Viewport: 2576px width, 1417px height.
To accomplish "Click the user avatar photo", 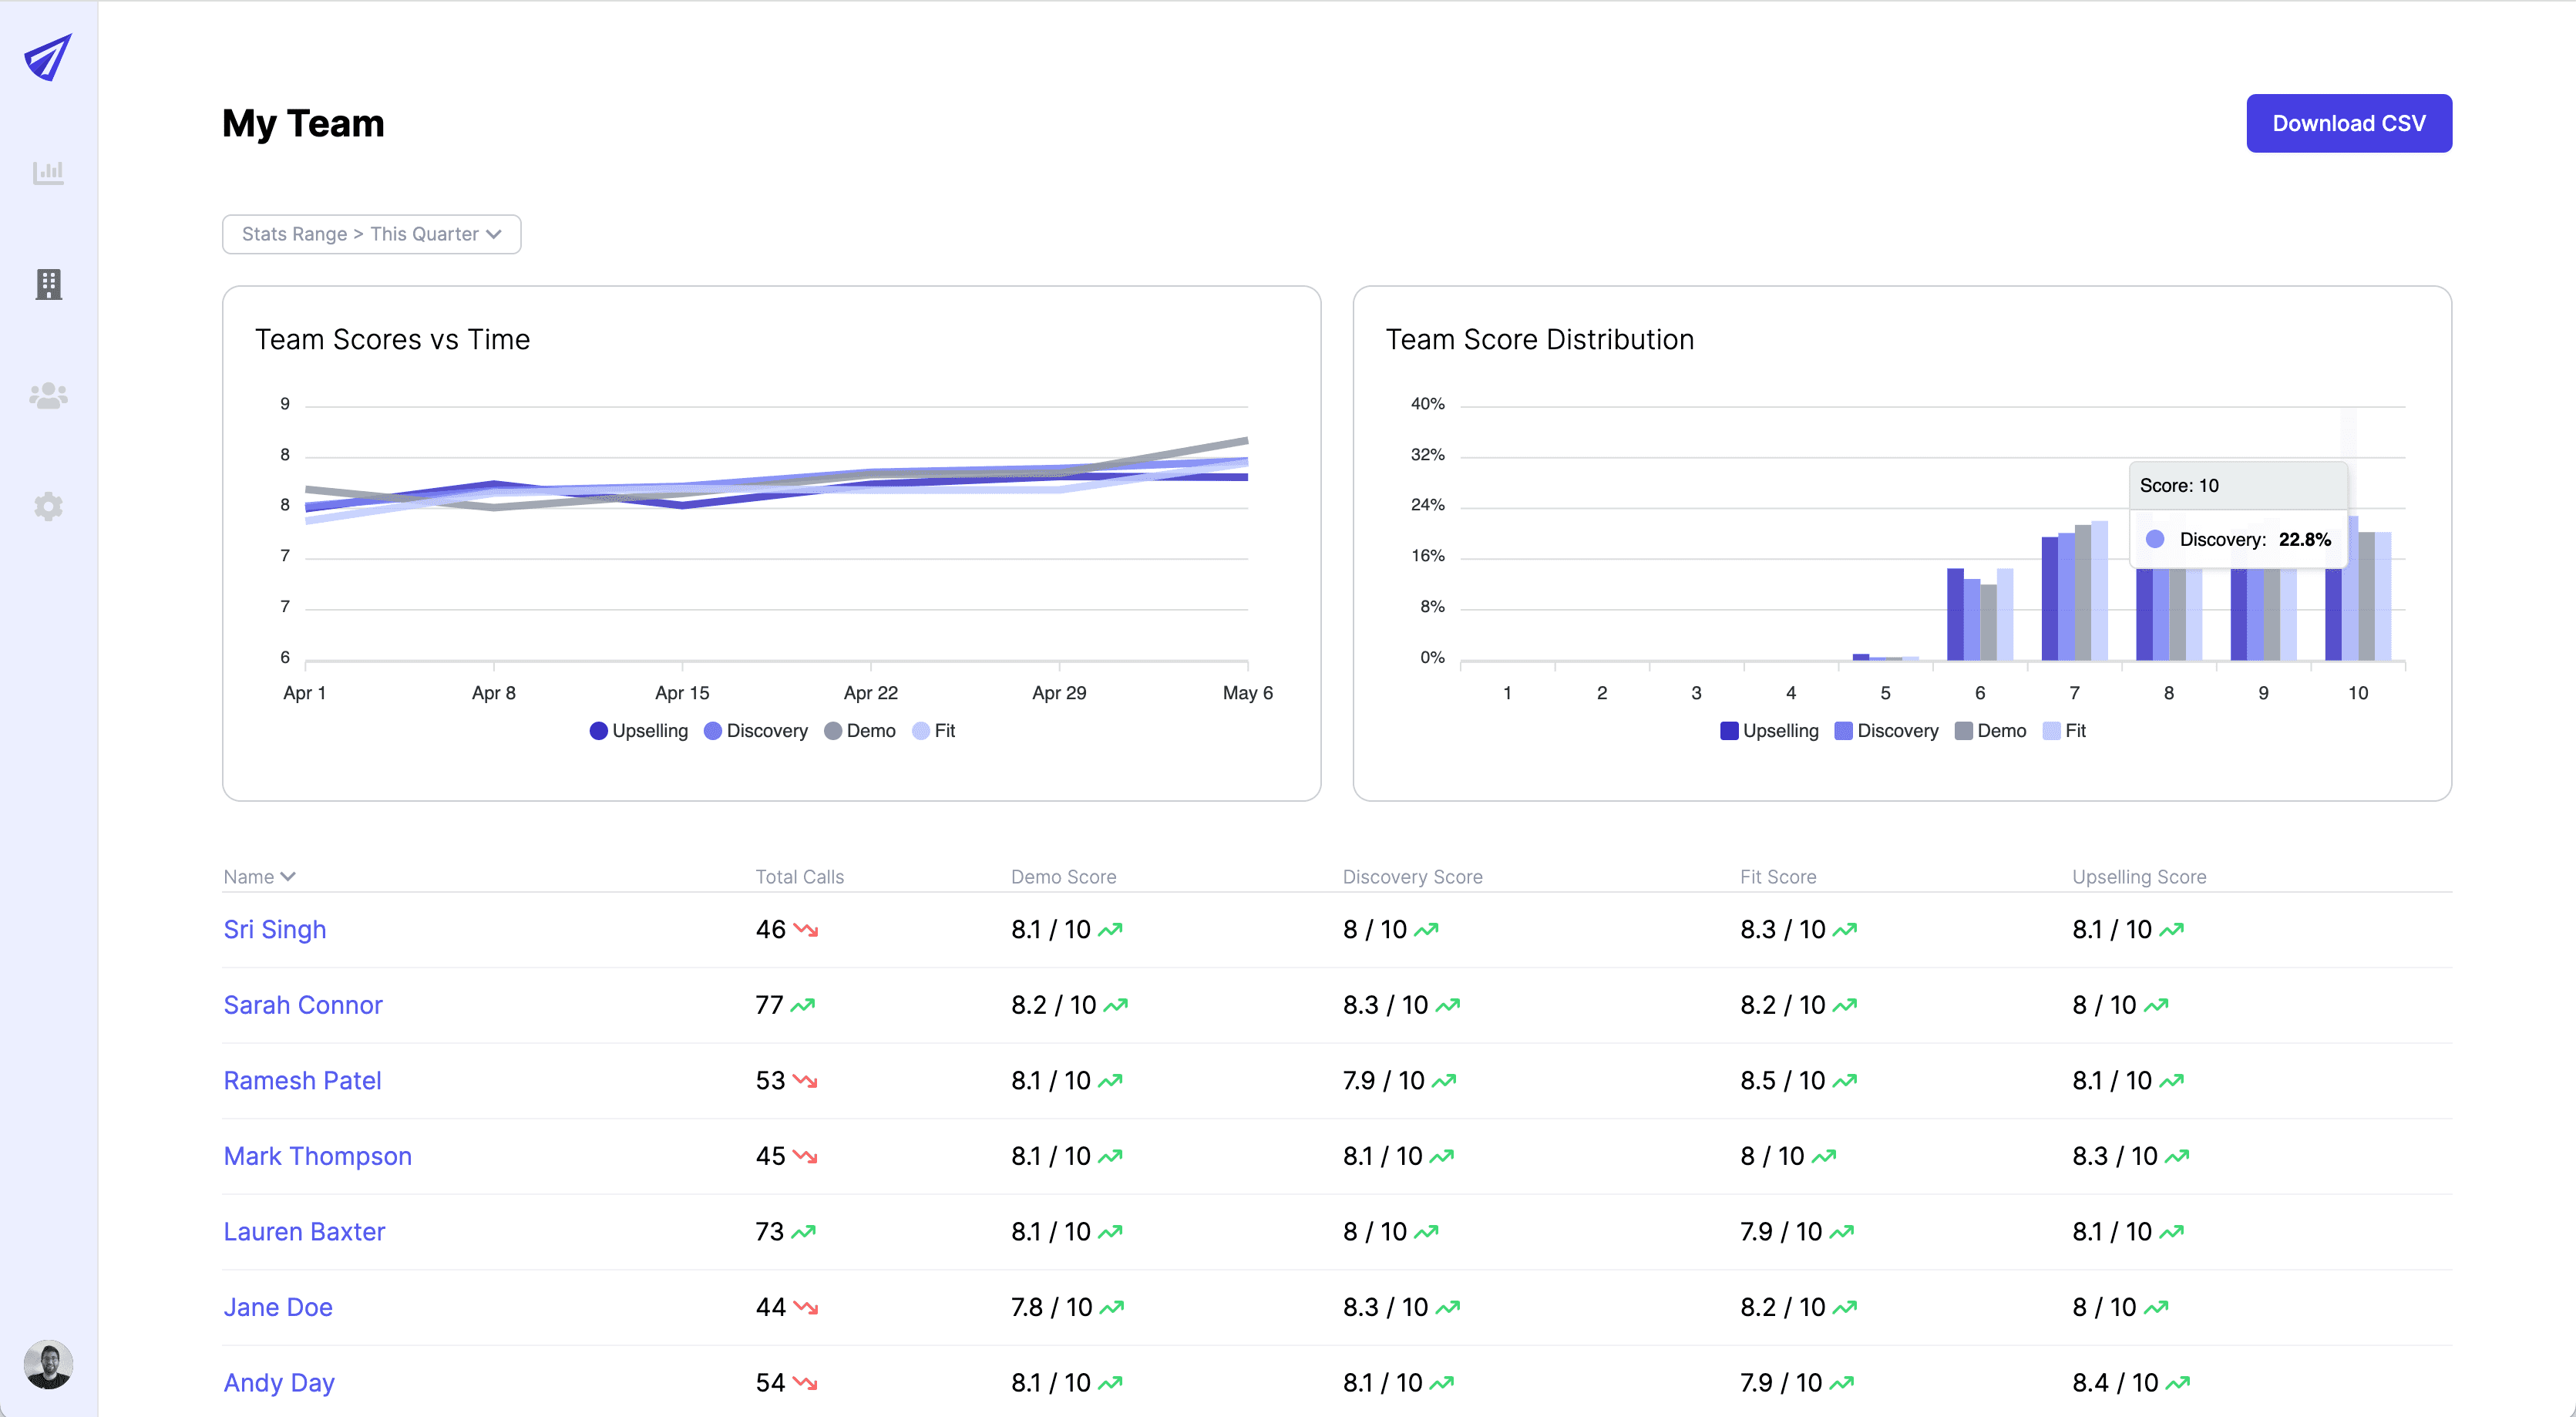I will coord(48,1364).
